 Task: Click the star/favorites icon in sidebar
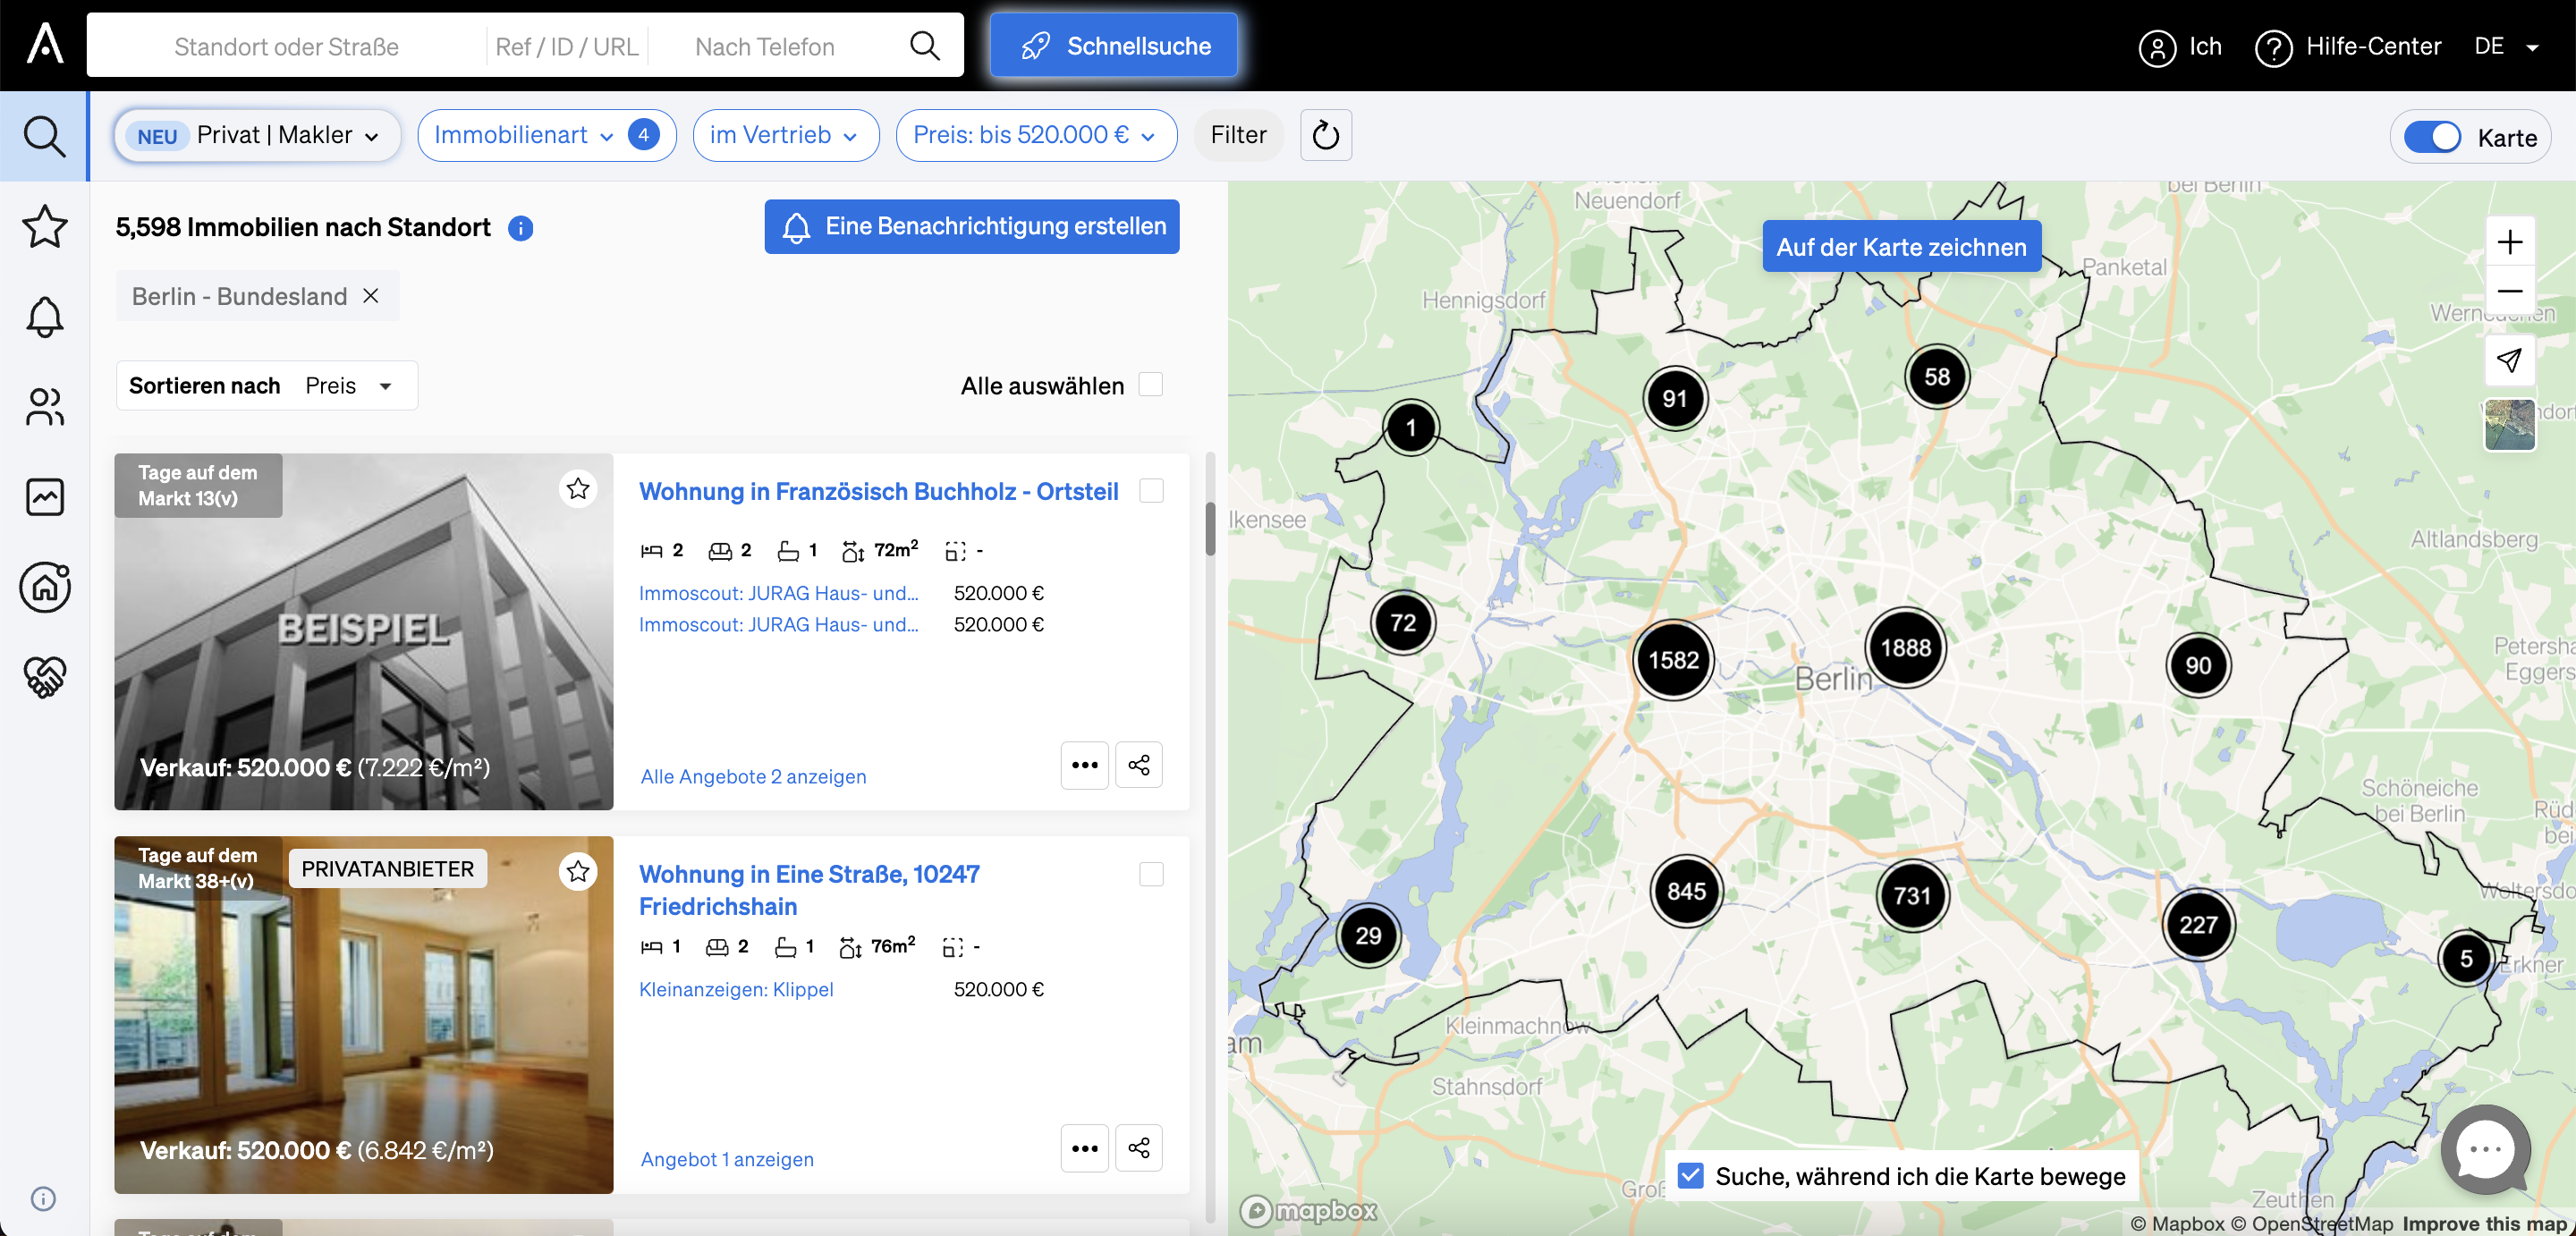point(45,227)
